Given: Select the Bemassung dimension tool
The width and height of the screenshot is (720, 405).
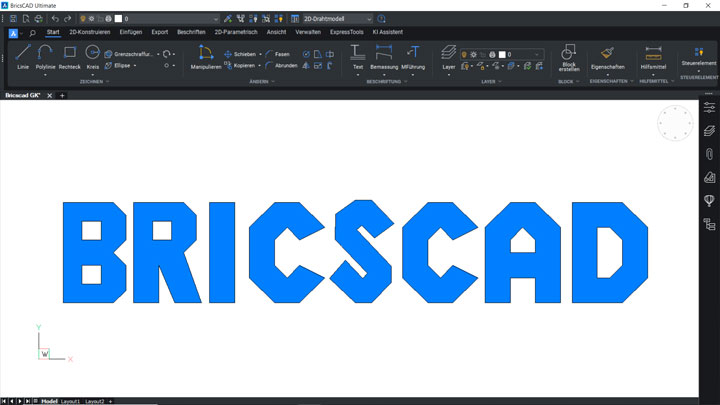Looking at the screenshot, I should coord(384,57).
